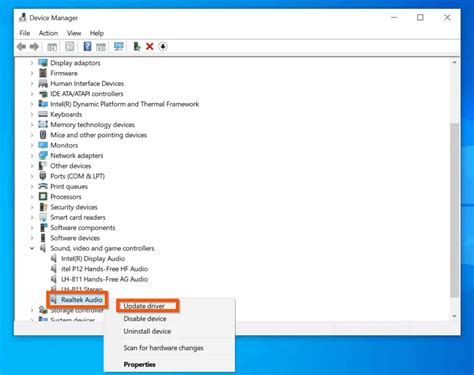Image resolution: width=474 pixels, height=375 pixels.
Task: Expand the Other devices node
Action: [32, 166]
